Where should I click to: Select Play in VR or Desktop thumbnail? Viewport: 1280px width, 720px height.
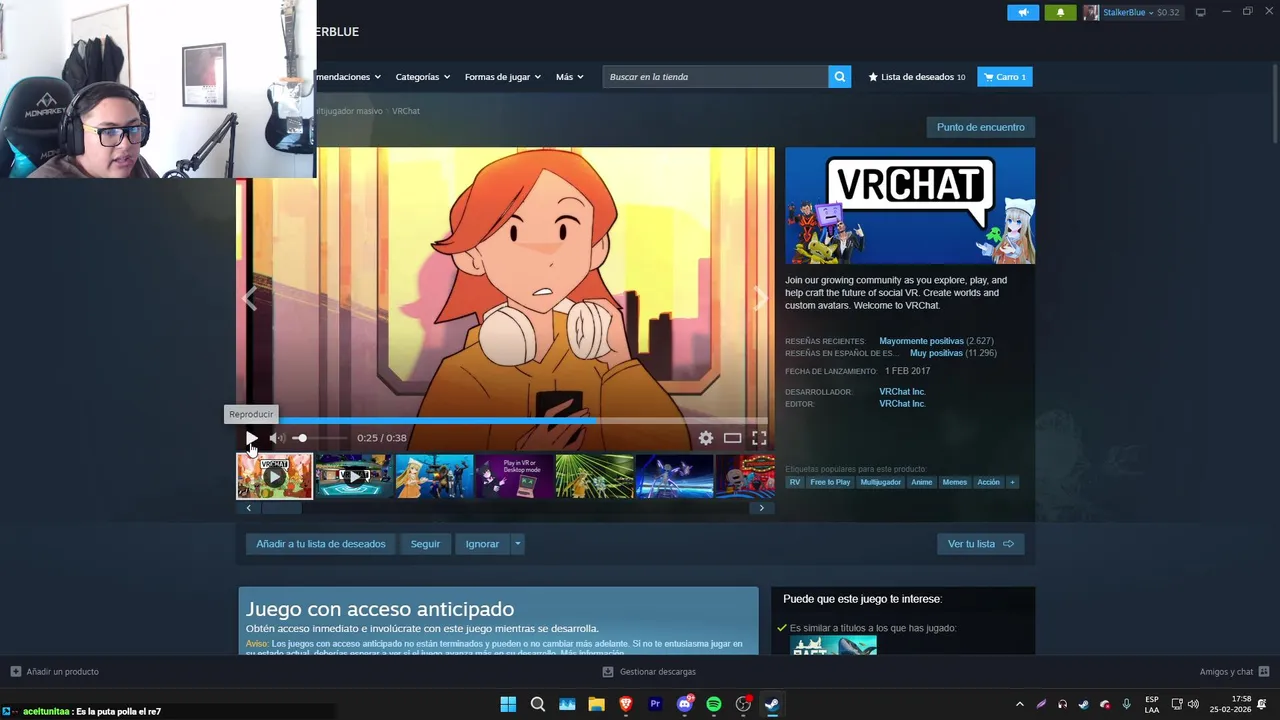[514, 477]
